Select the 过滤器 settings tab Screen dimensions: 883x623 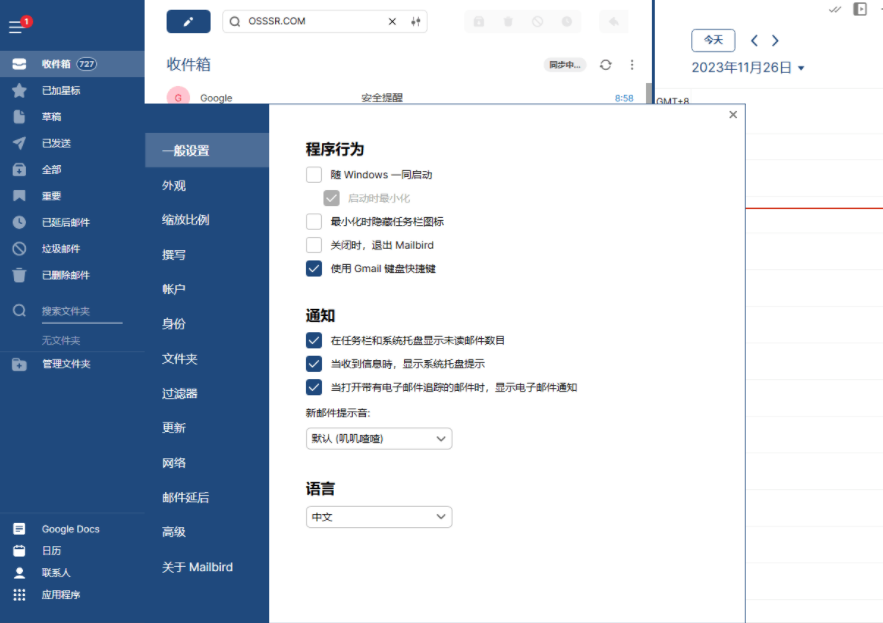point(180,394)
